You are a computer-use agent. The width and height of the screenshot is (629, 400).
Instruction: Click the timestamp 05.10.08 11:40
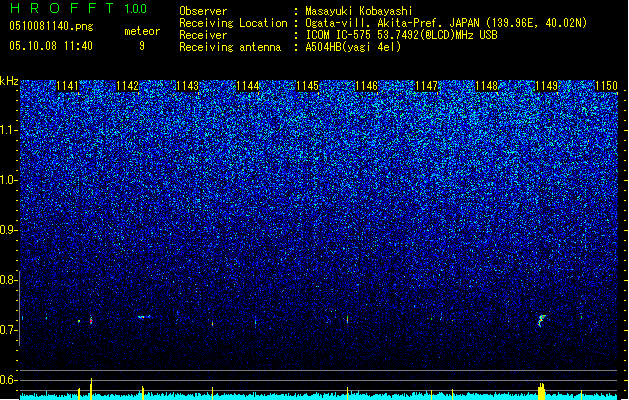click(51, 46)
